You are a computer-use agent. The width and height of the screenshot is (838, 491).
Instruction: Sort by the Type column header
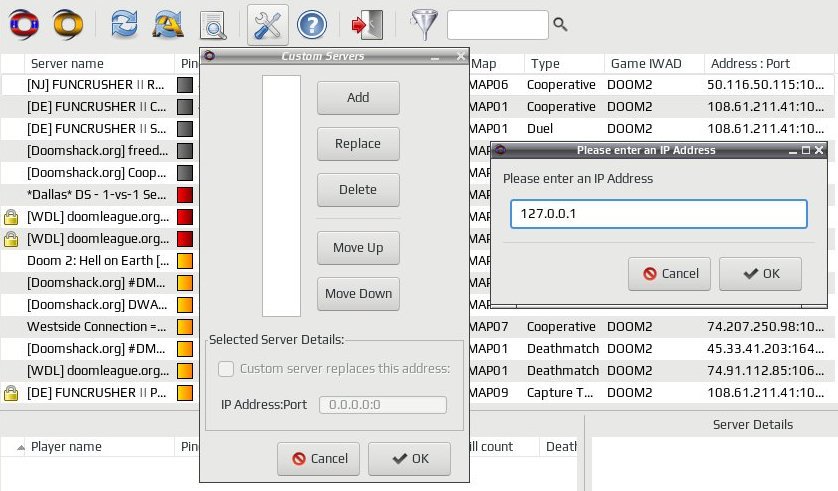(564, 64)
